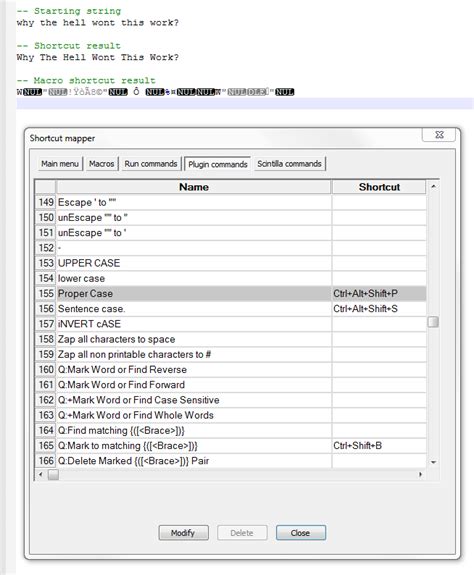Viewport: 474px width, 575px height.
Task: Click the vertical scrollbar down arrow
Action: click(433, 462)
